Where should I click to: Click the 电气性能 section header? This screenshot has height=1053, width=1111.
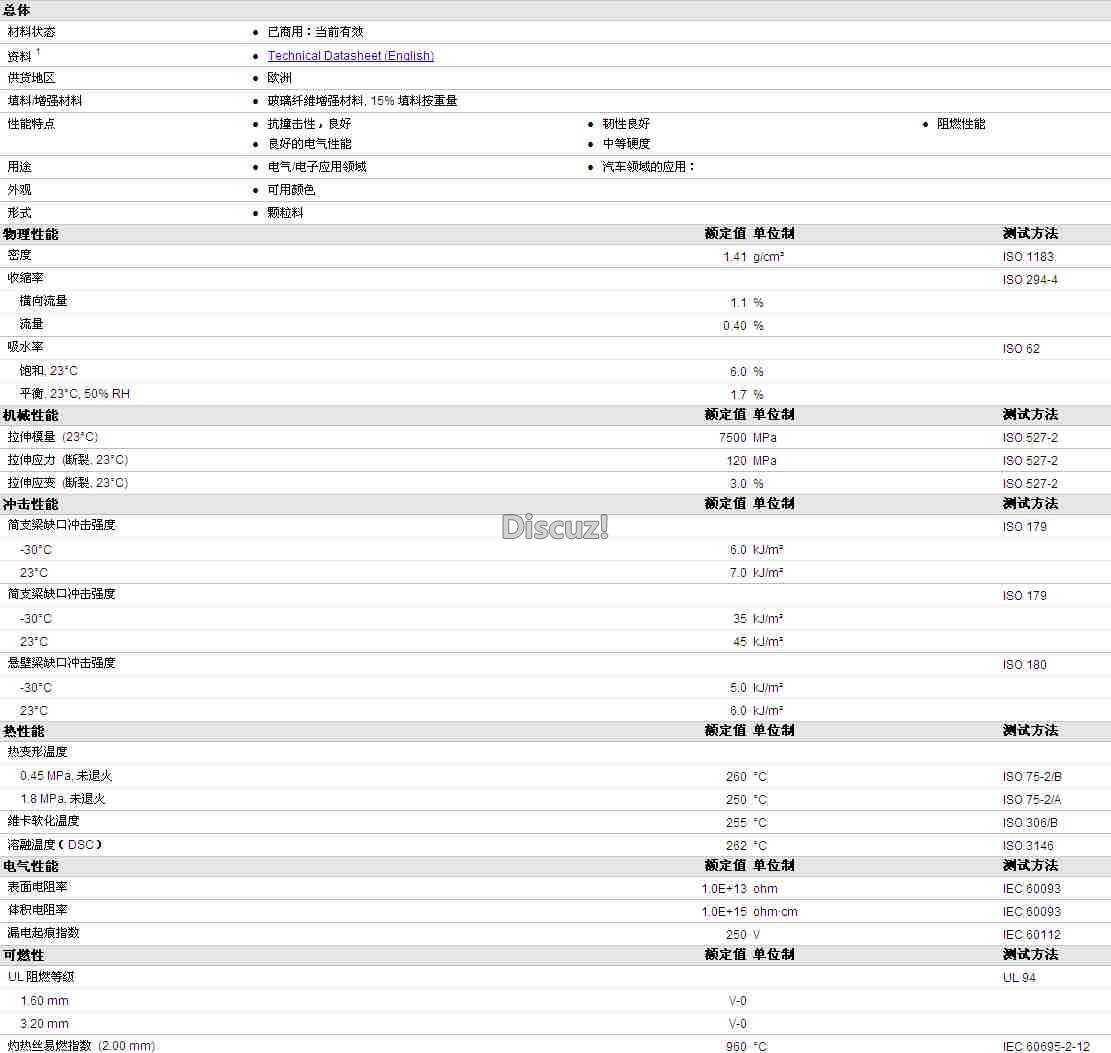point(30,867)
